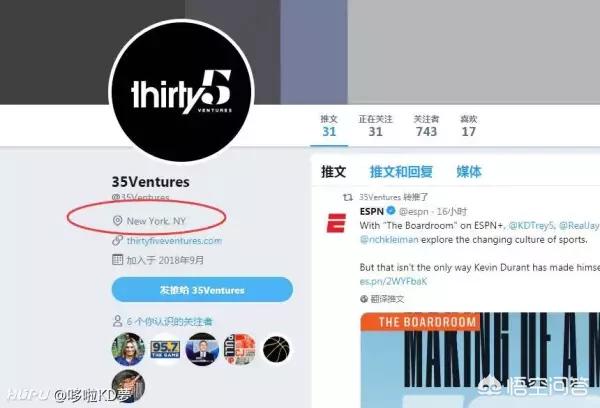Image resolution: width=600 pixels, height=408 pixels.
Task: Click the retweet icon above the ESPN tweet
Action: pyautogui.click(x=347, y=197)
